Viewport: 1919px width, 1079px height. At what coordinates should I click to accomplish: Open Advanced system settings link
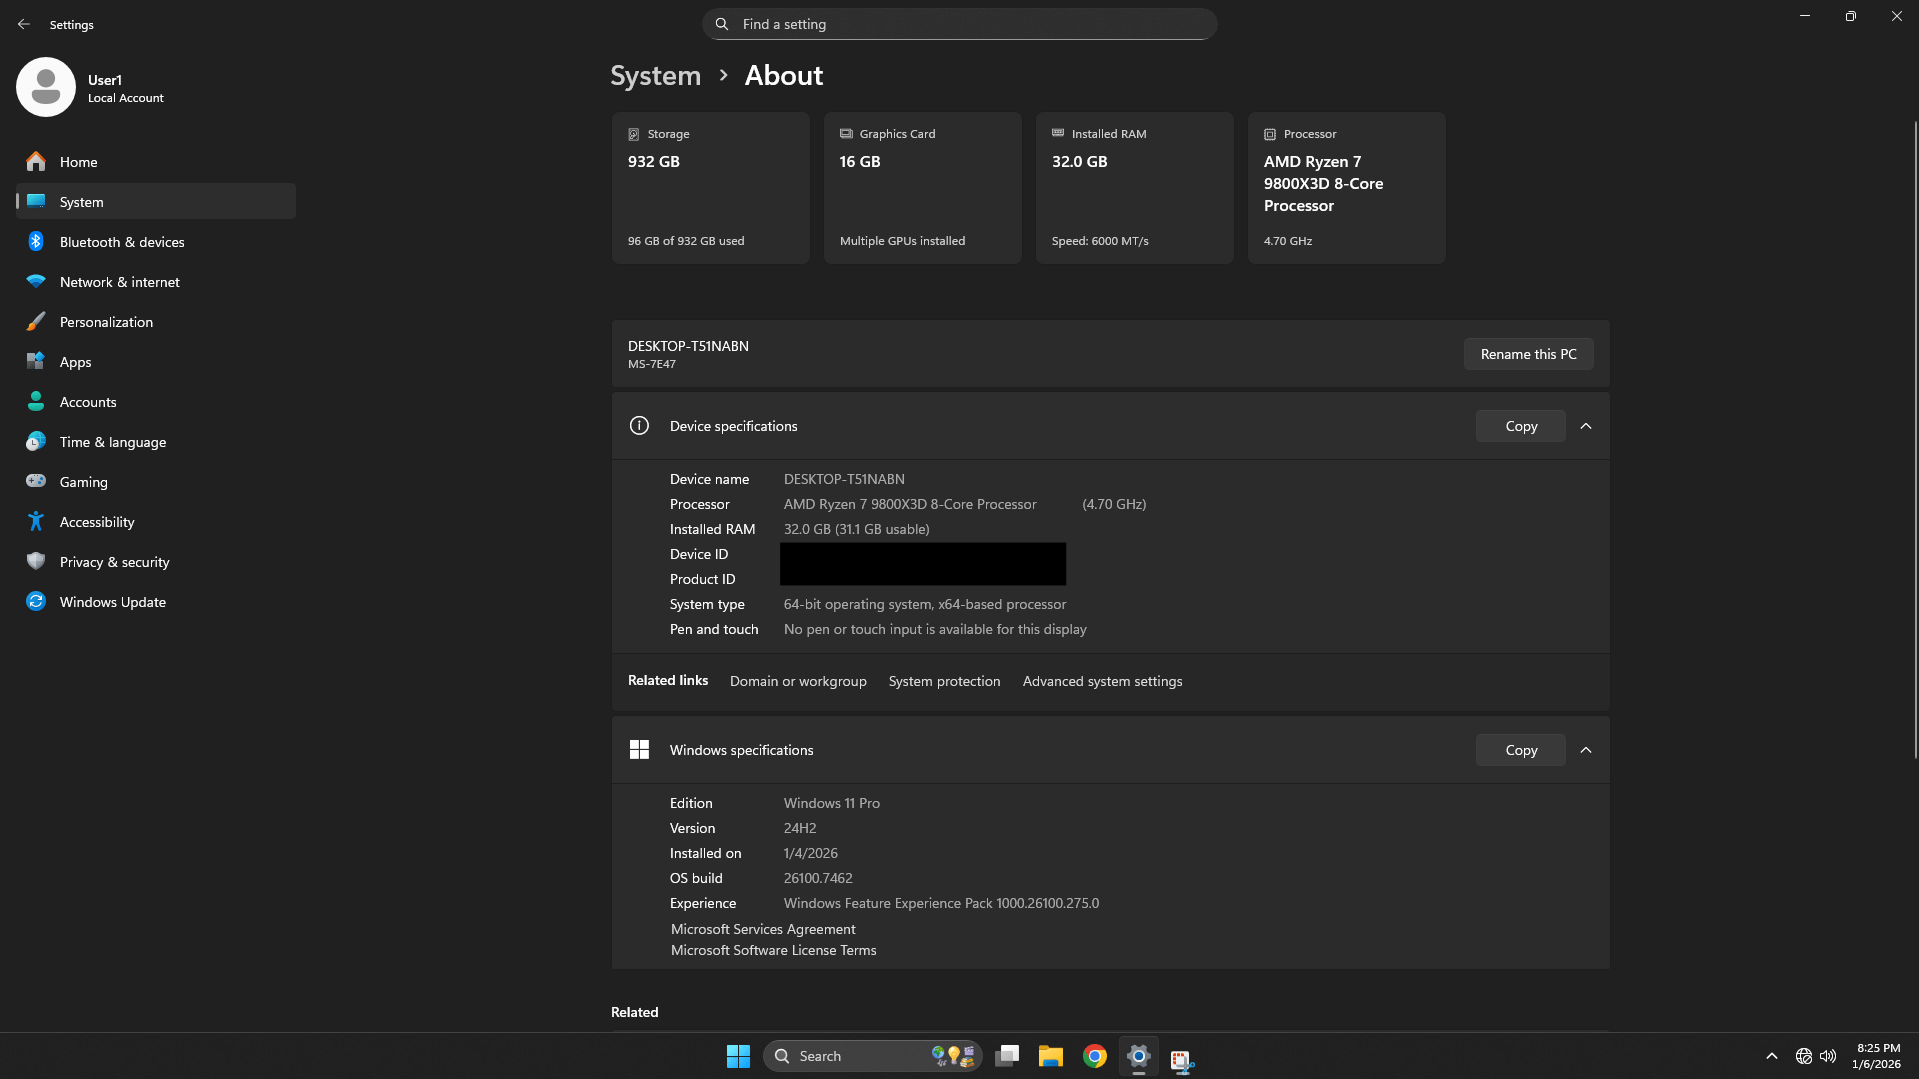click(1102, 681)
